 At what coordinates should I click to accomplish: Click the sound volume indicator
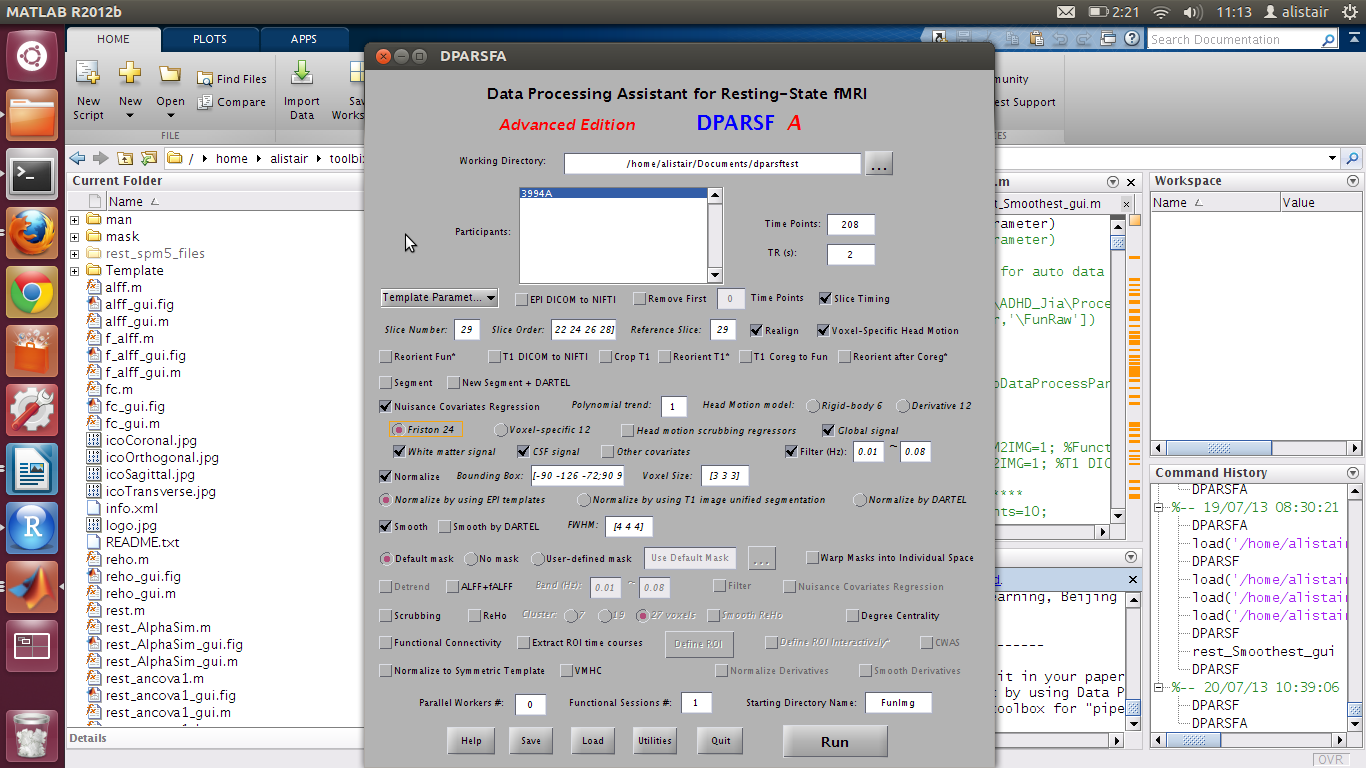tap(1195, 12)
